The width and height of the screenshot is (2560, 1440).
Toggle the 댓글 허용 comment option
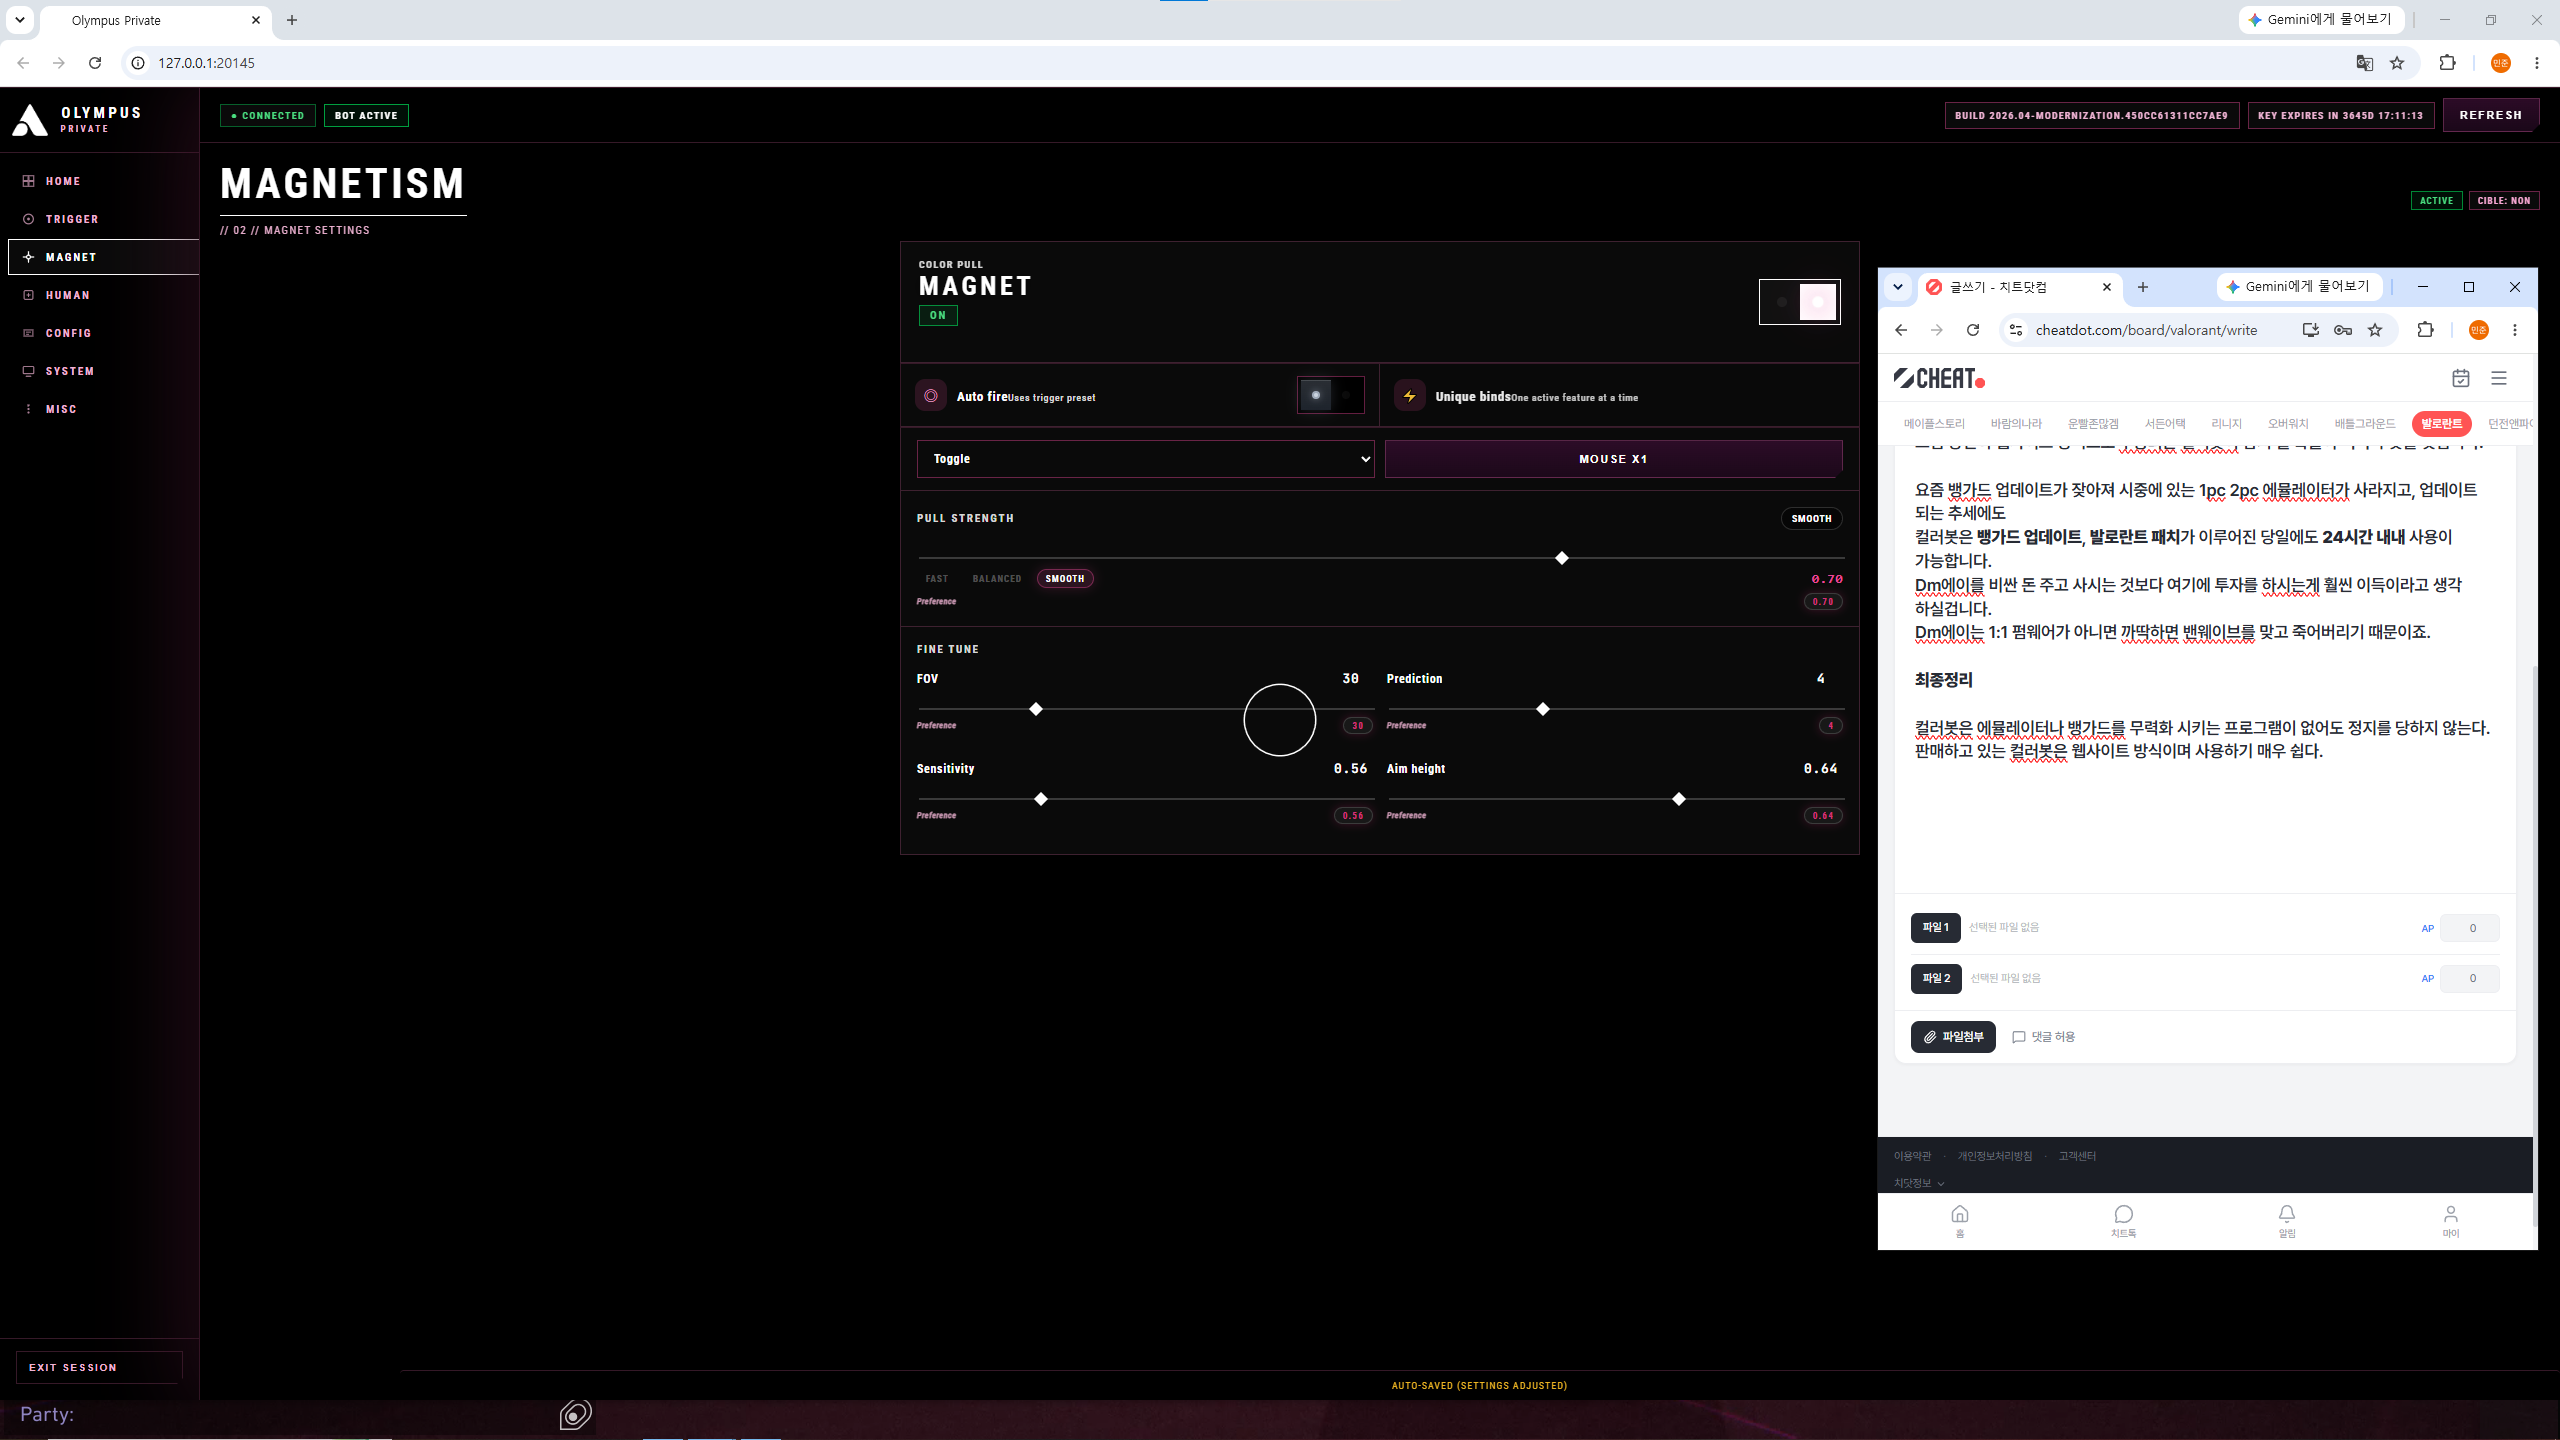(2043, 1037)
